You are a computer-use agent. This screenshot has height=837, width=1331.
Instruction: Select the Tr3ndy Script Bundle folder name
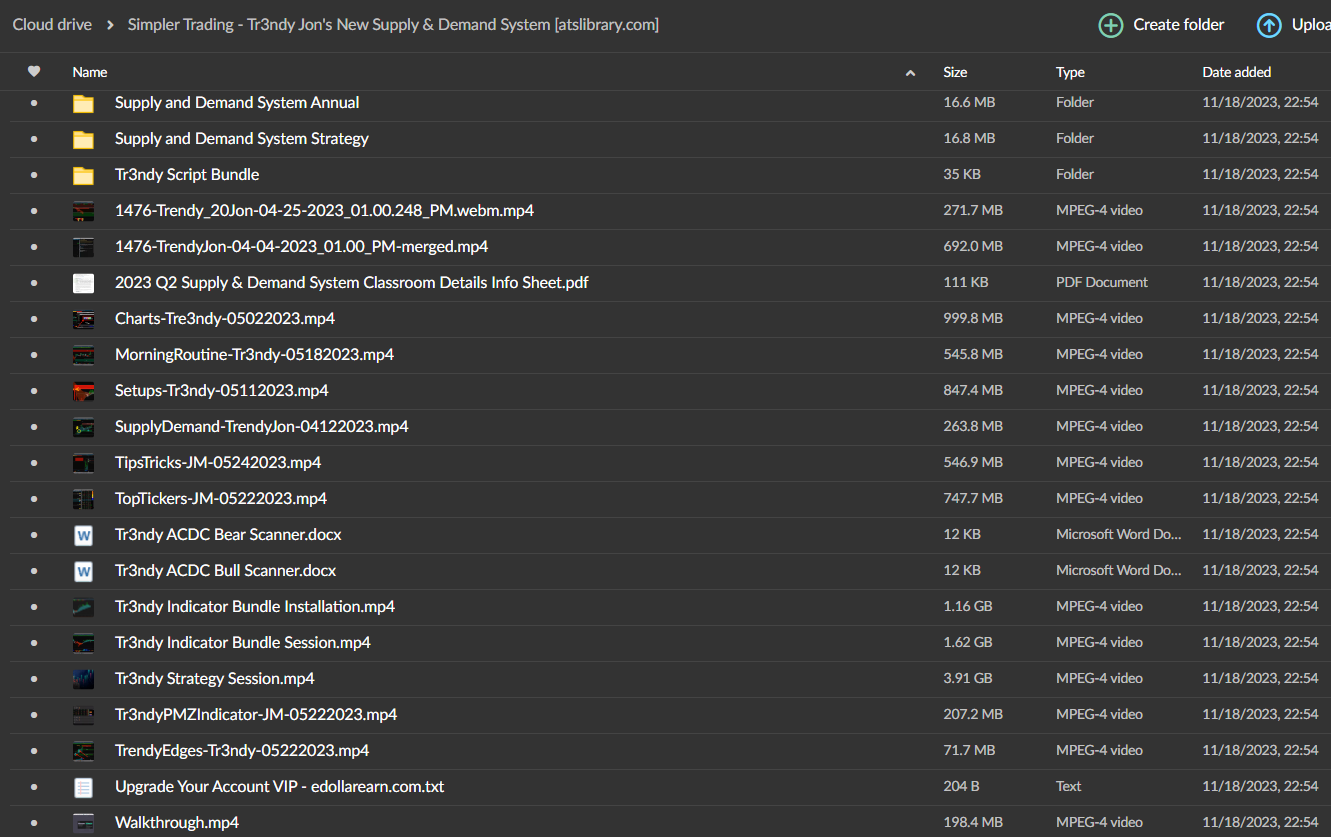point(187,175)
